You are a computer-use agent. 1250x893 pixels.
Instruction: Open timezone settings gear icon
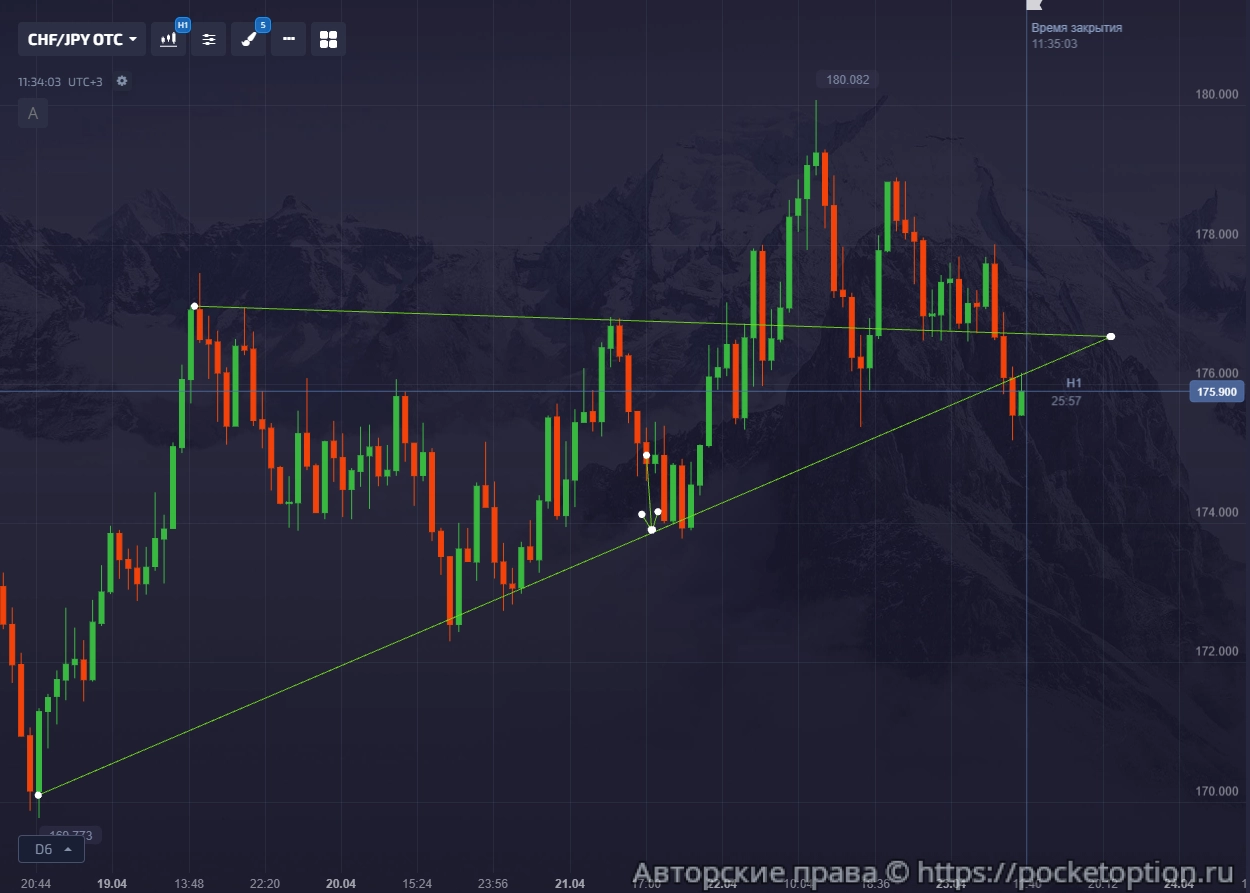pyautogui.click(x=122, y=81)
